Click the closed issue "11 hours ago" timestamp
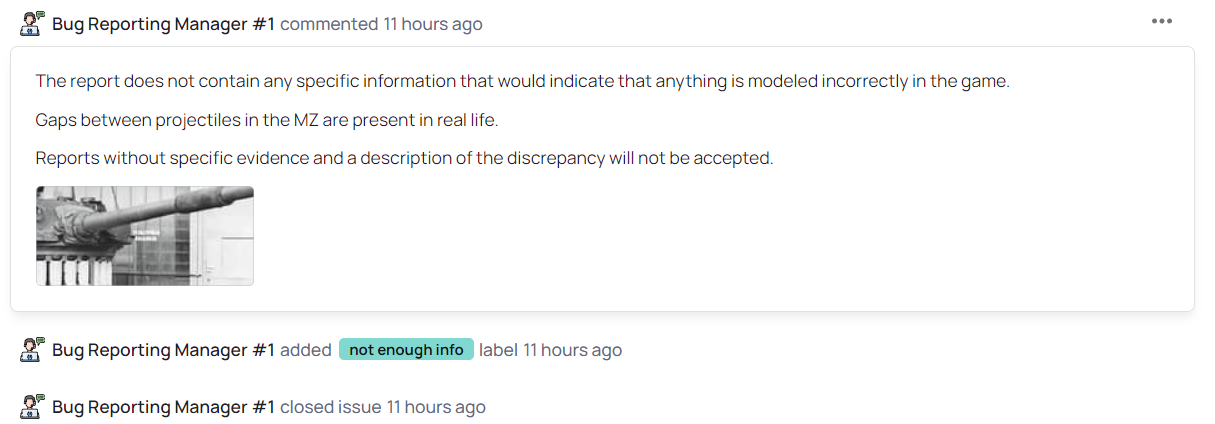Screen dimensions: 1215x424 click(x=436, y=407)
